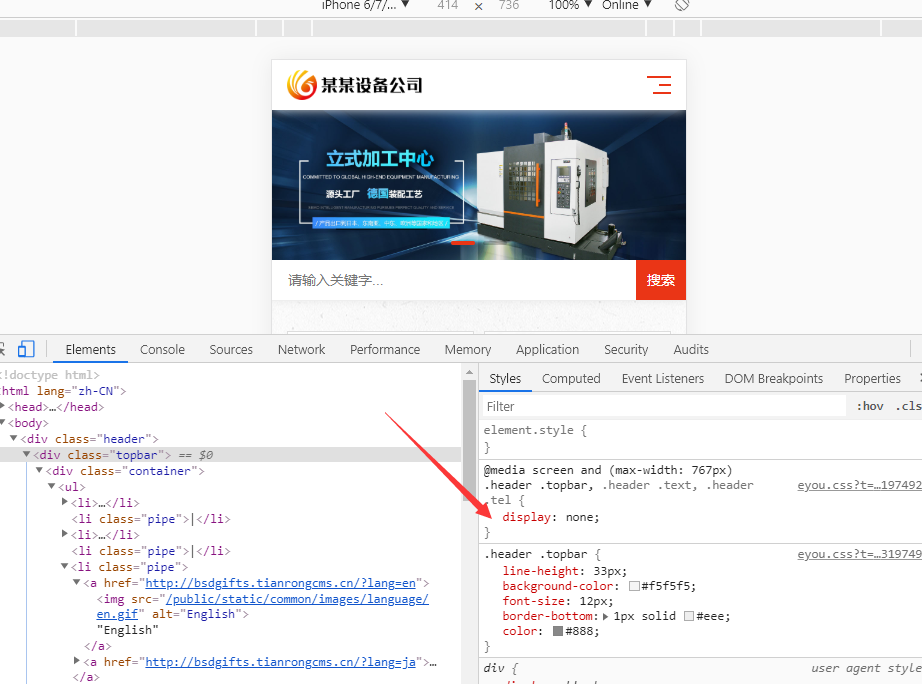Click the rotate screen icon

[x=682, y=5]
